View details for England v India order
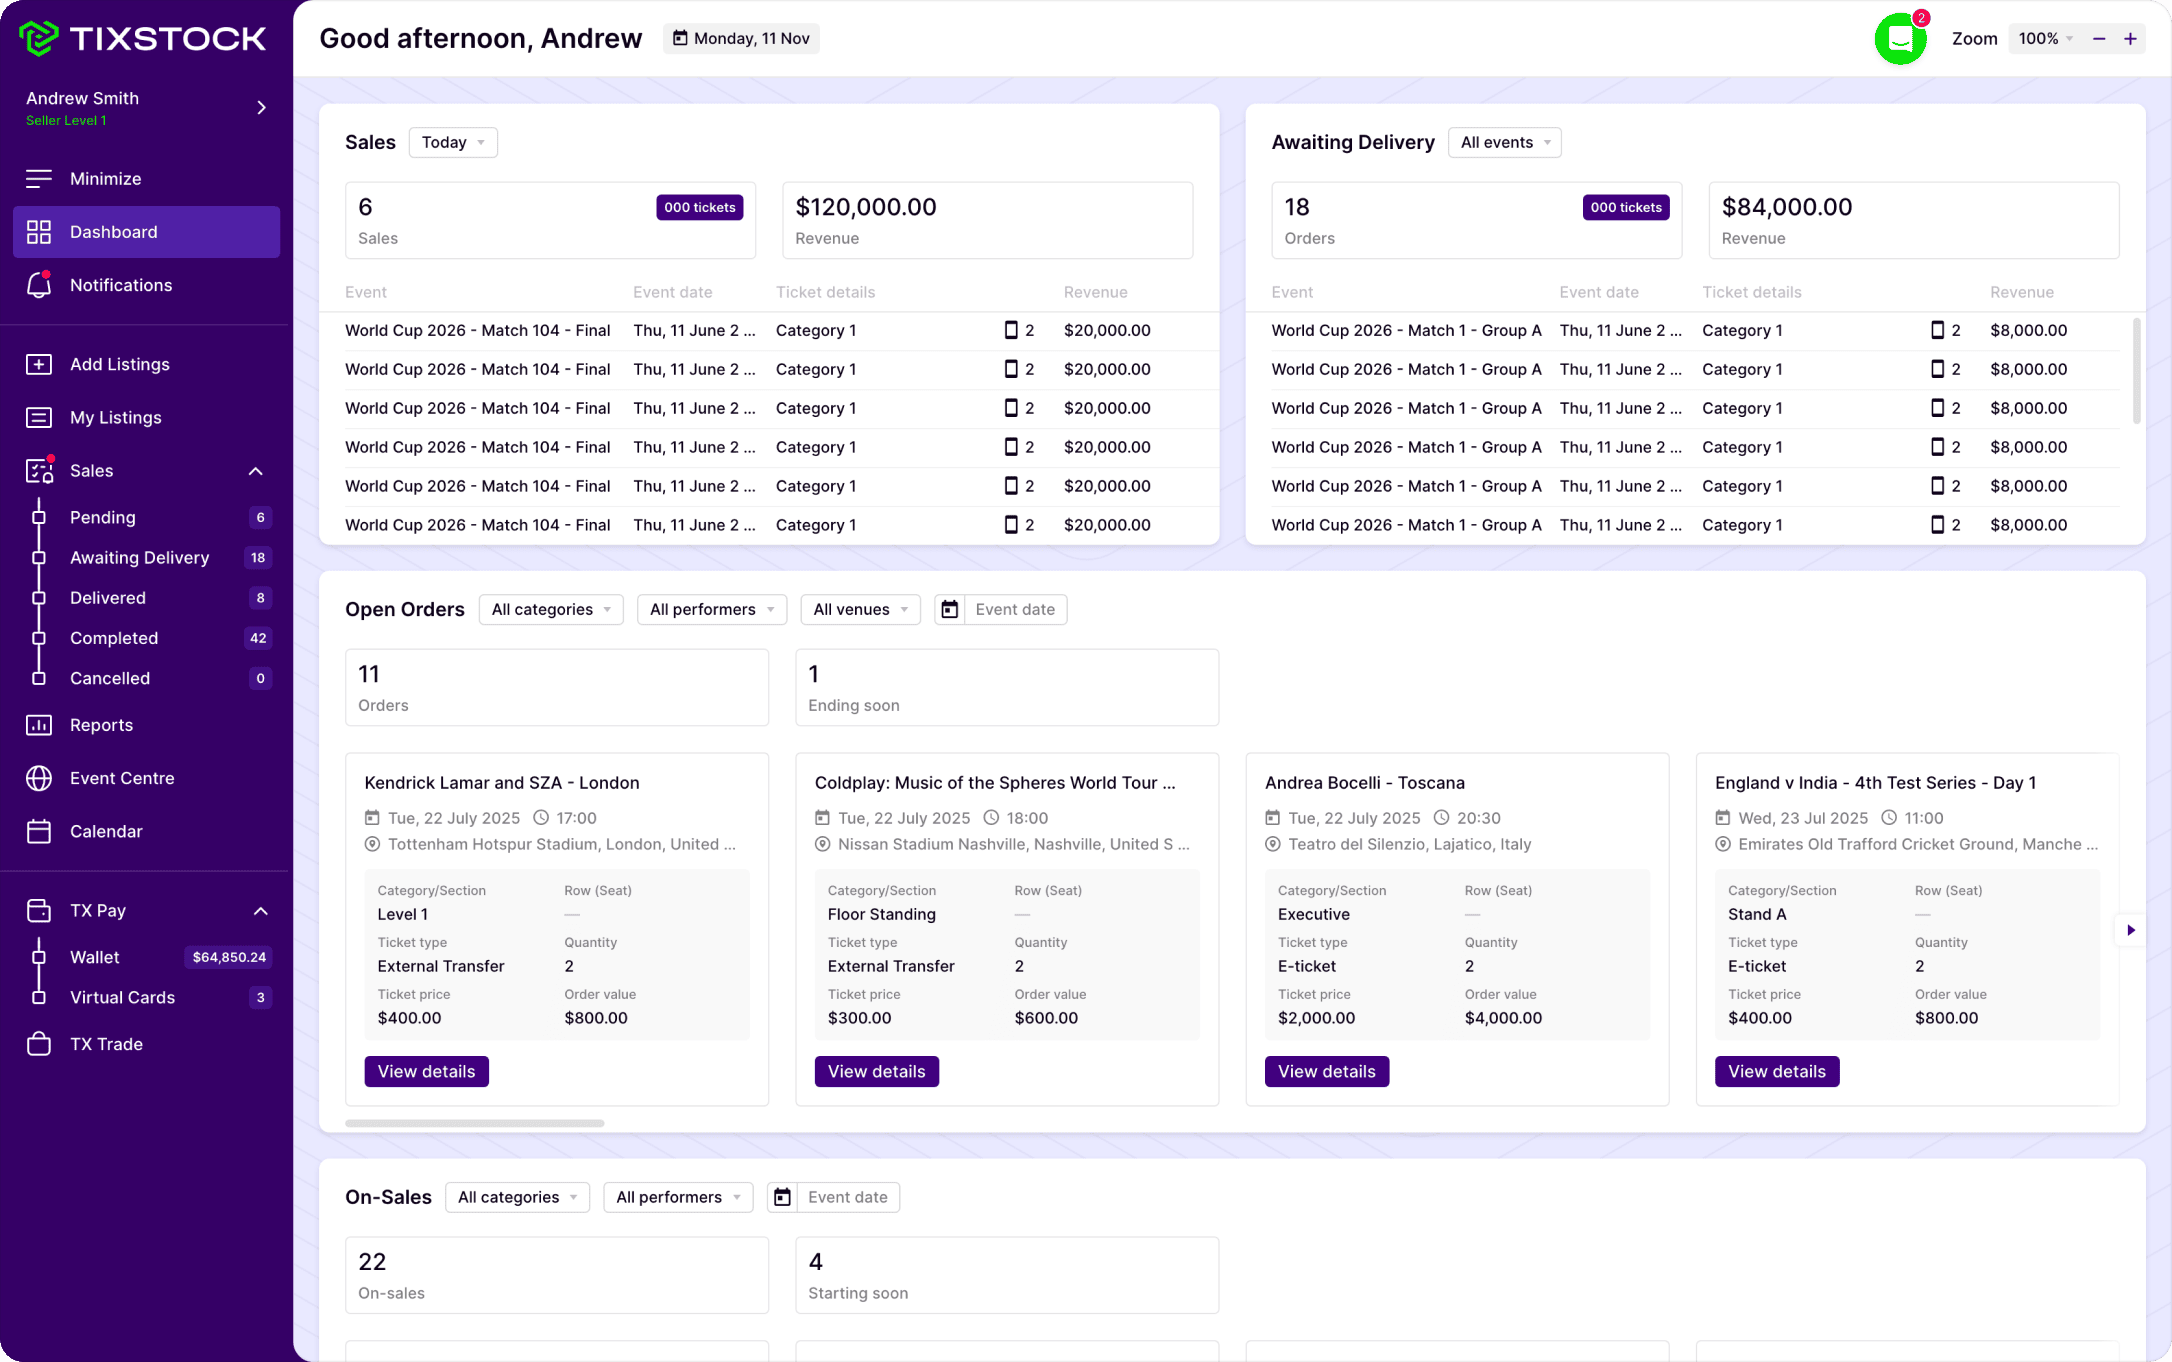The width and height of the screenshot is (2172, 1362). point(1777,1071)
